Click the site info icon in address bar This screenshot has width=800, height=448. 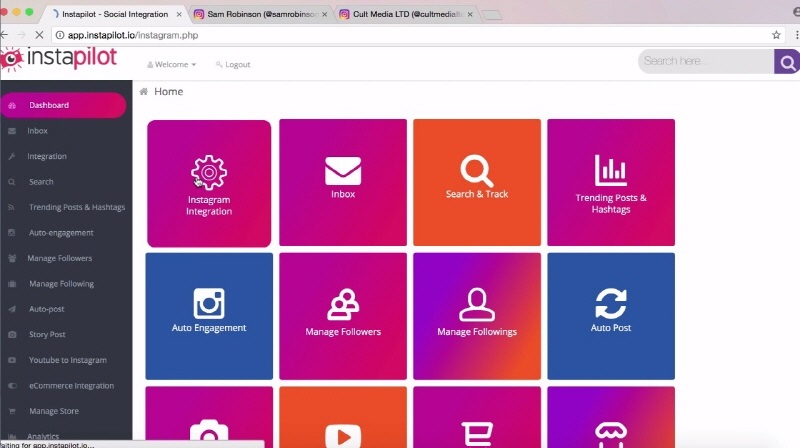tap(60, 35)
